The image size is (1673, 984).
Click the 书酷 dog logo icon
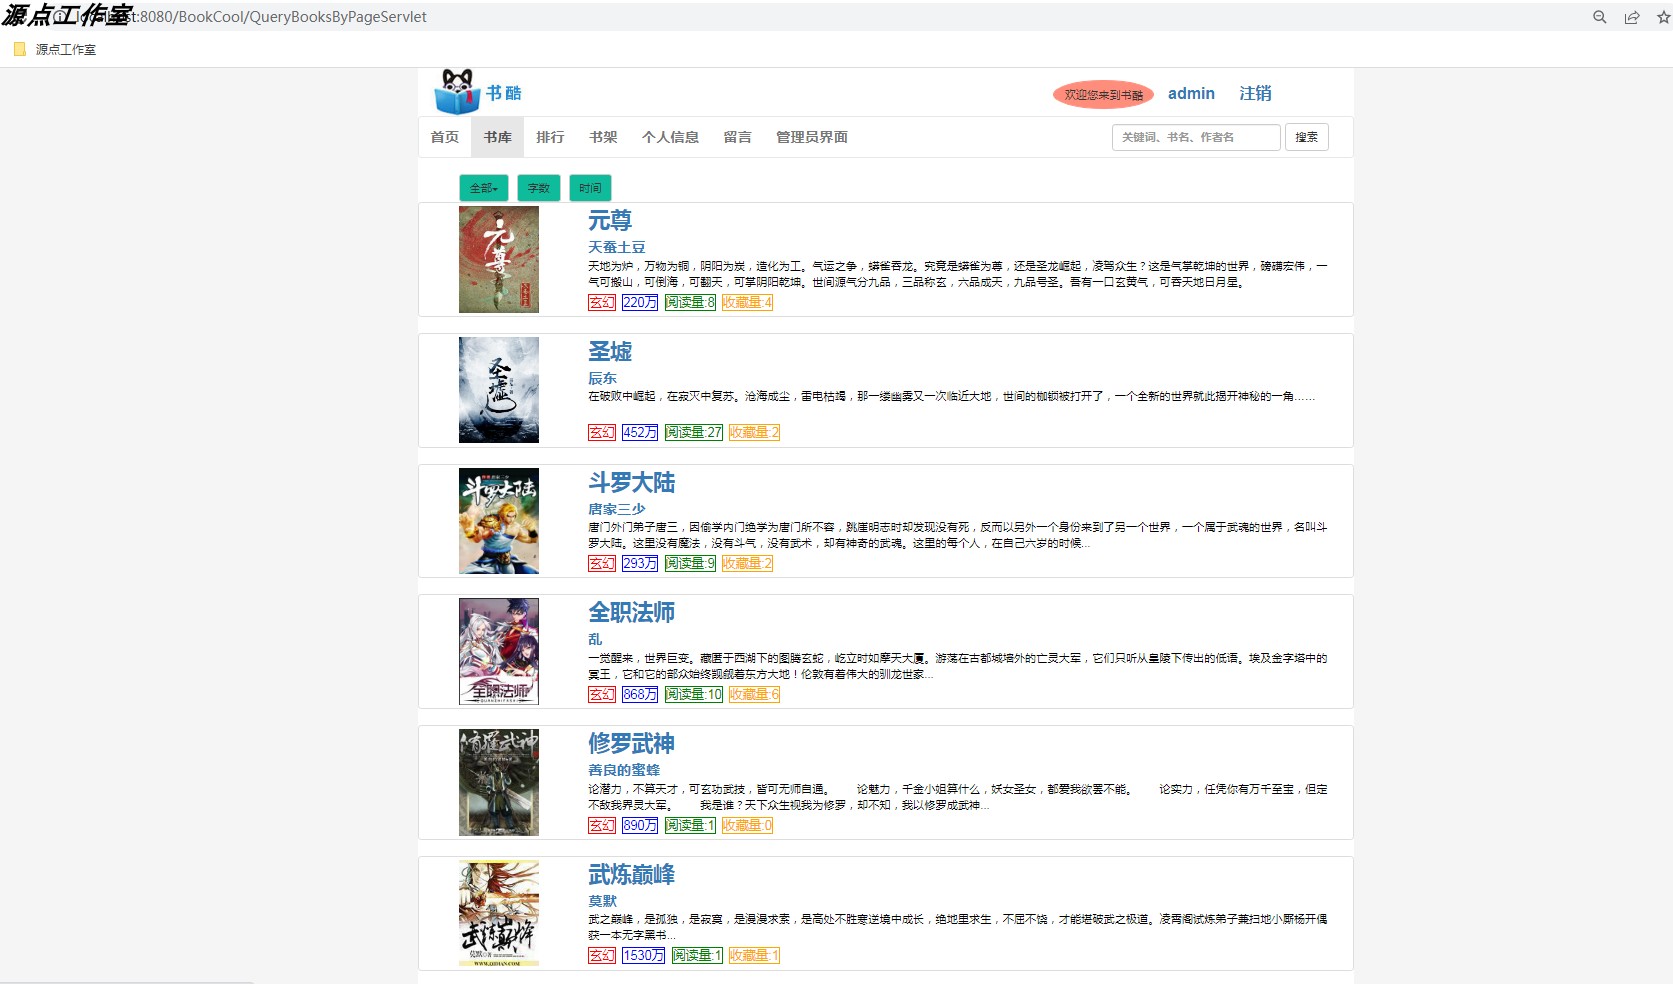click(x=457, y=92)
